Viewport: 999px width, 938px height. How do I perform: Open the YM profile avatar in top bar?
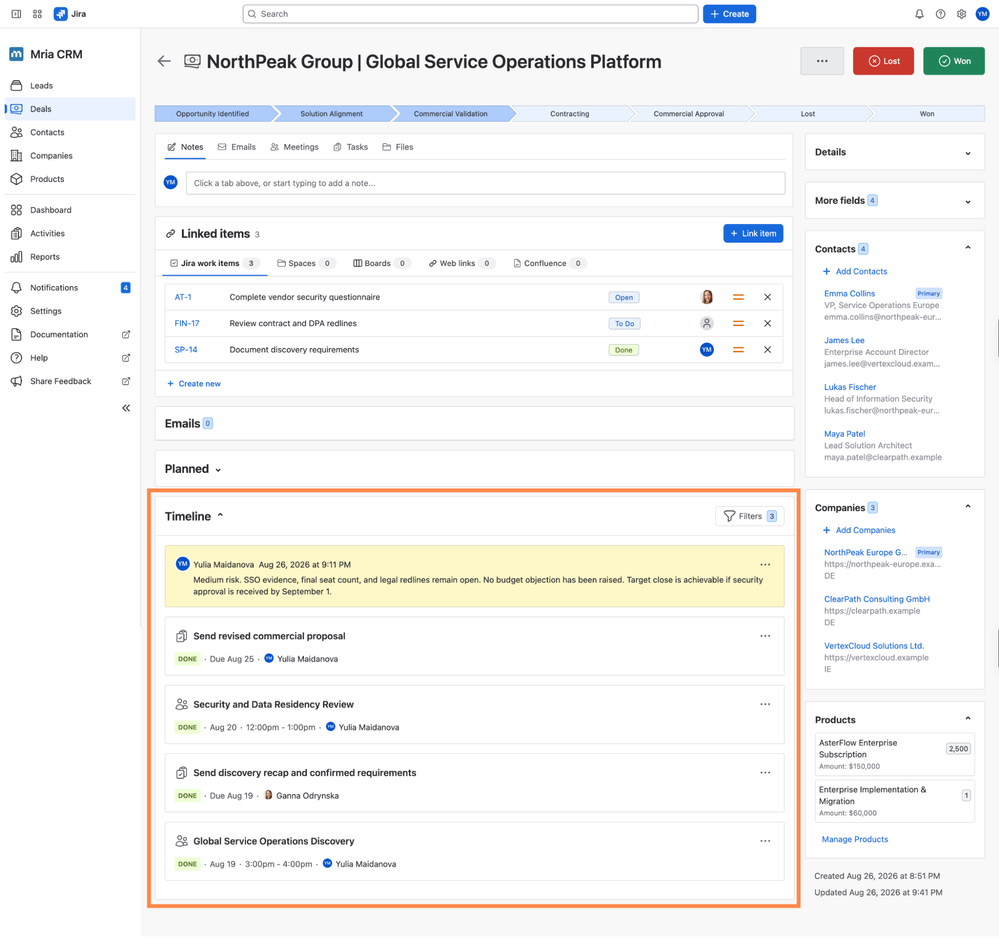tap(982, 14)
